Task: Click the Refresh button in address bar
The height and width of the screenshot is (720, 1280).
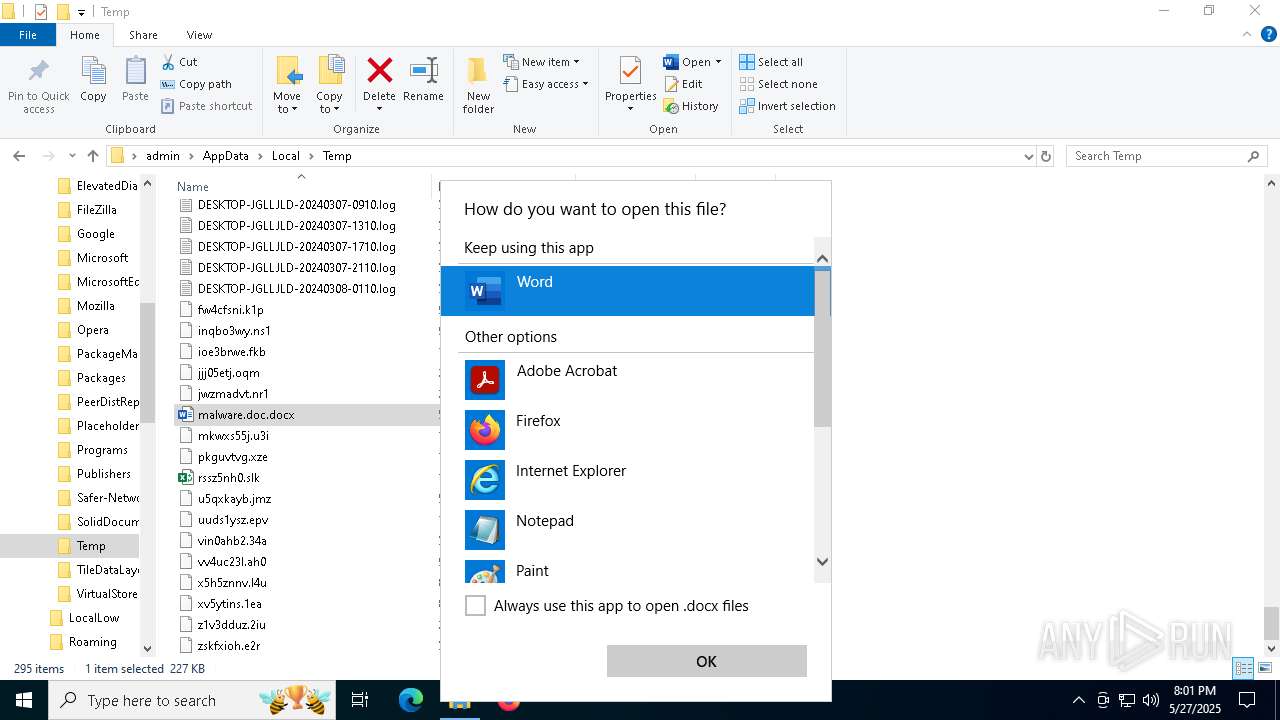Action: [x=1046, y=156]
